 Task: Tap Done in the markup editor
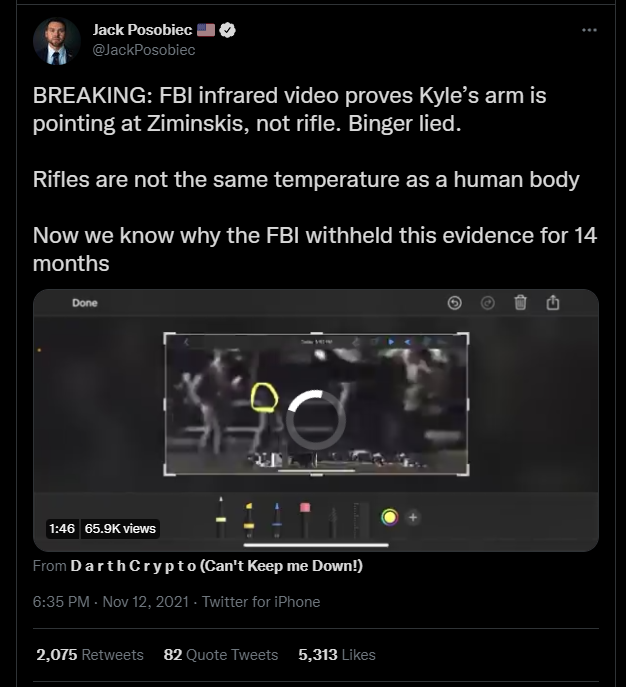[x=85, y=303]
